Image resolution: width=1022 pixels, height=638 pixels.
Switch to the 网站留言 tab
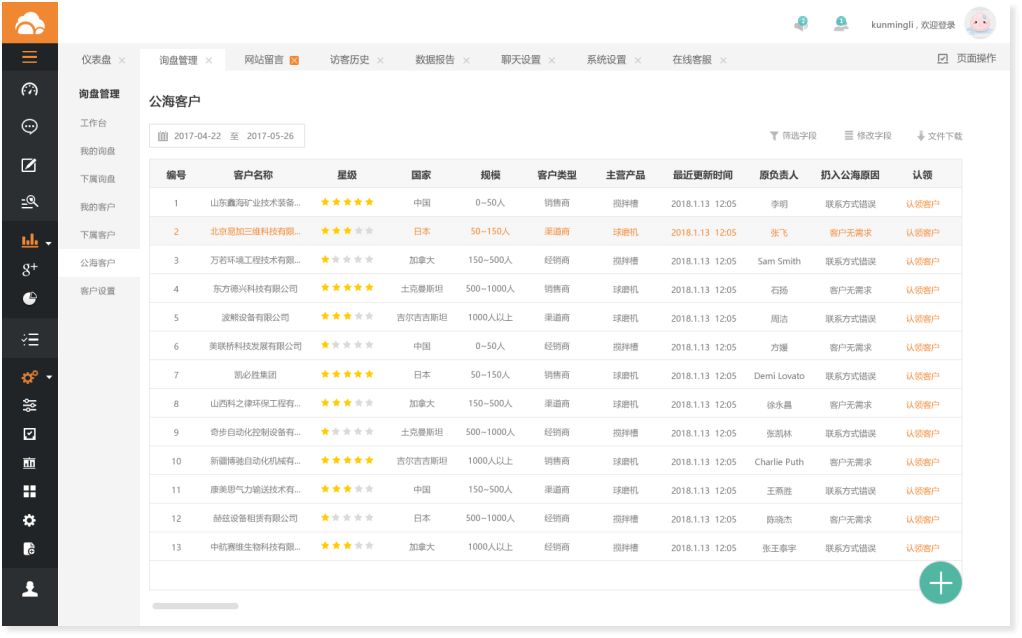click(x=264, y=60)
